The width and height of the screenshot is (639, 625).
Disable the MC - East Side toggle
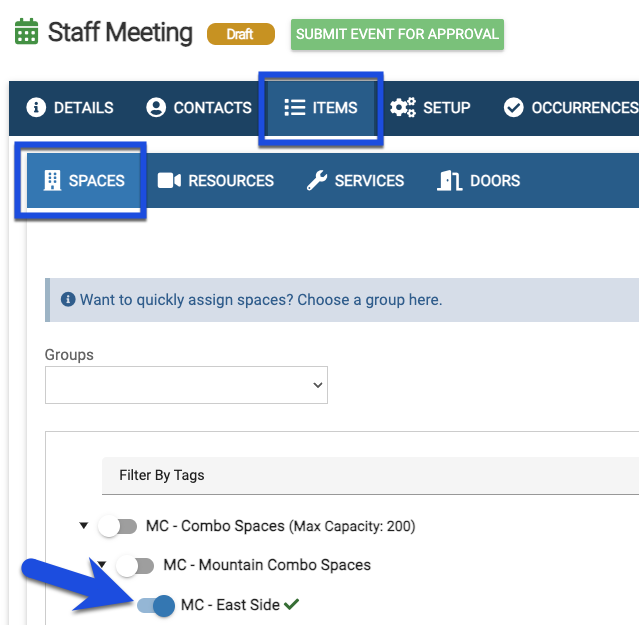[155, 605]
